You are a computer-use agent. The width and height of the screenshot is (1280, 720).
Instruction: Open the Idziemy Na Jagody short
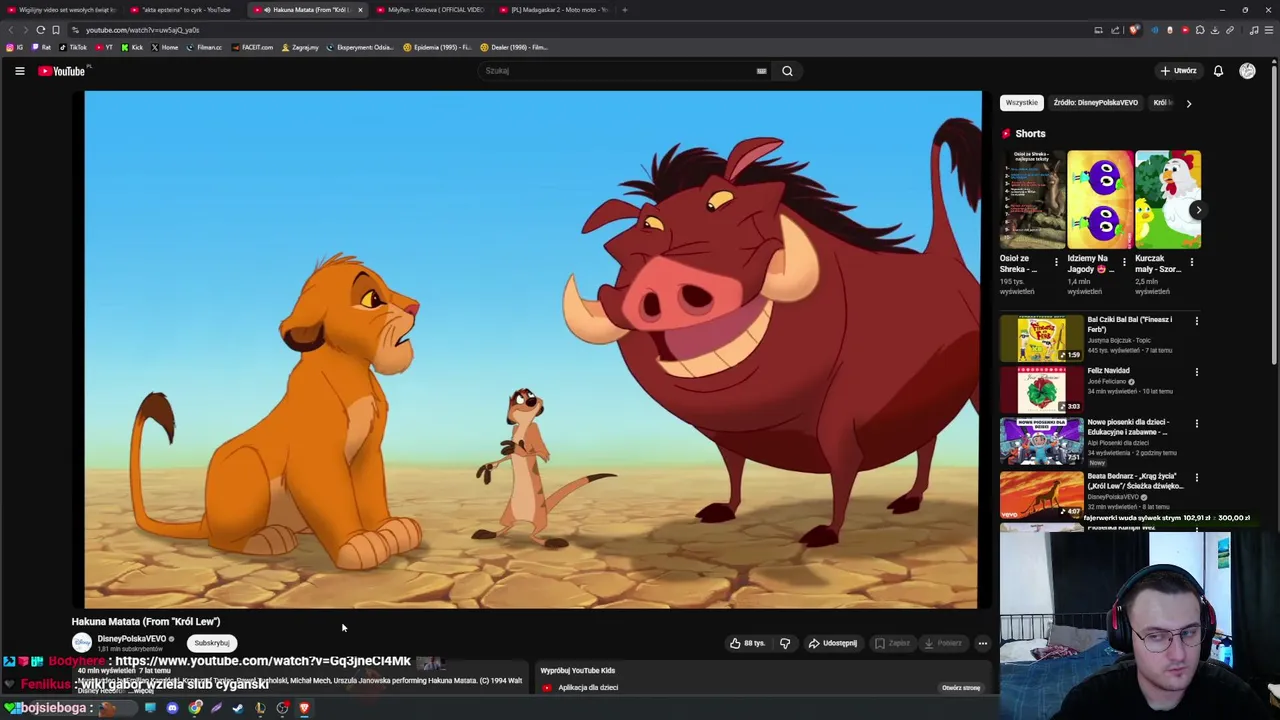click(1100, 200)
